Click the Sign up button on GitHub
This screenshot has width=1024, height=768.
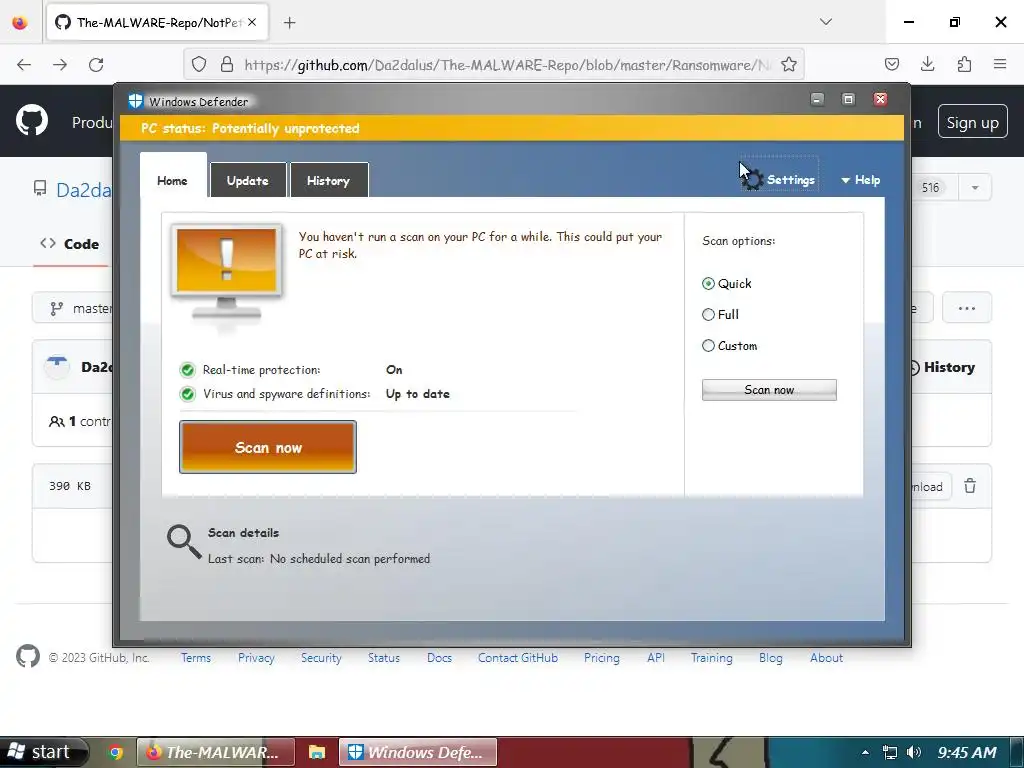pyautogui.click(x=972, y=122)
